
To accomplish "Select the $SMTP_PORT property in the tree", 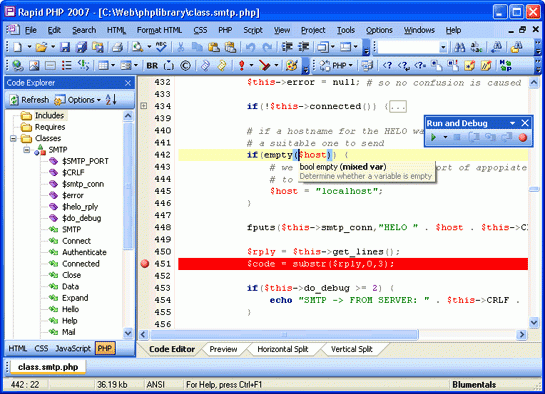I will (85, 161).
